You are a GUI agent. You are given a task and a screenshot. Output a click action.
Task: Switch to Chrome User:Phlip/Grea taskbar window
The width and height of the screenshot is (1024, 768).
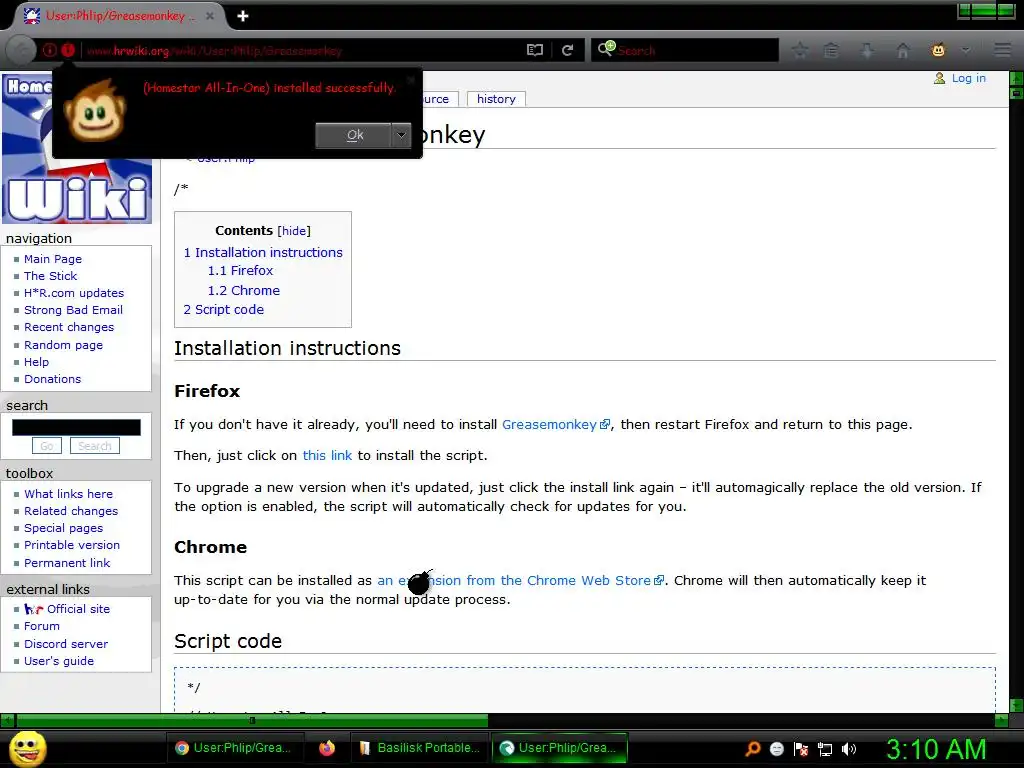coord(234,748)
